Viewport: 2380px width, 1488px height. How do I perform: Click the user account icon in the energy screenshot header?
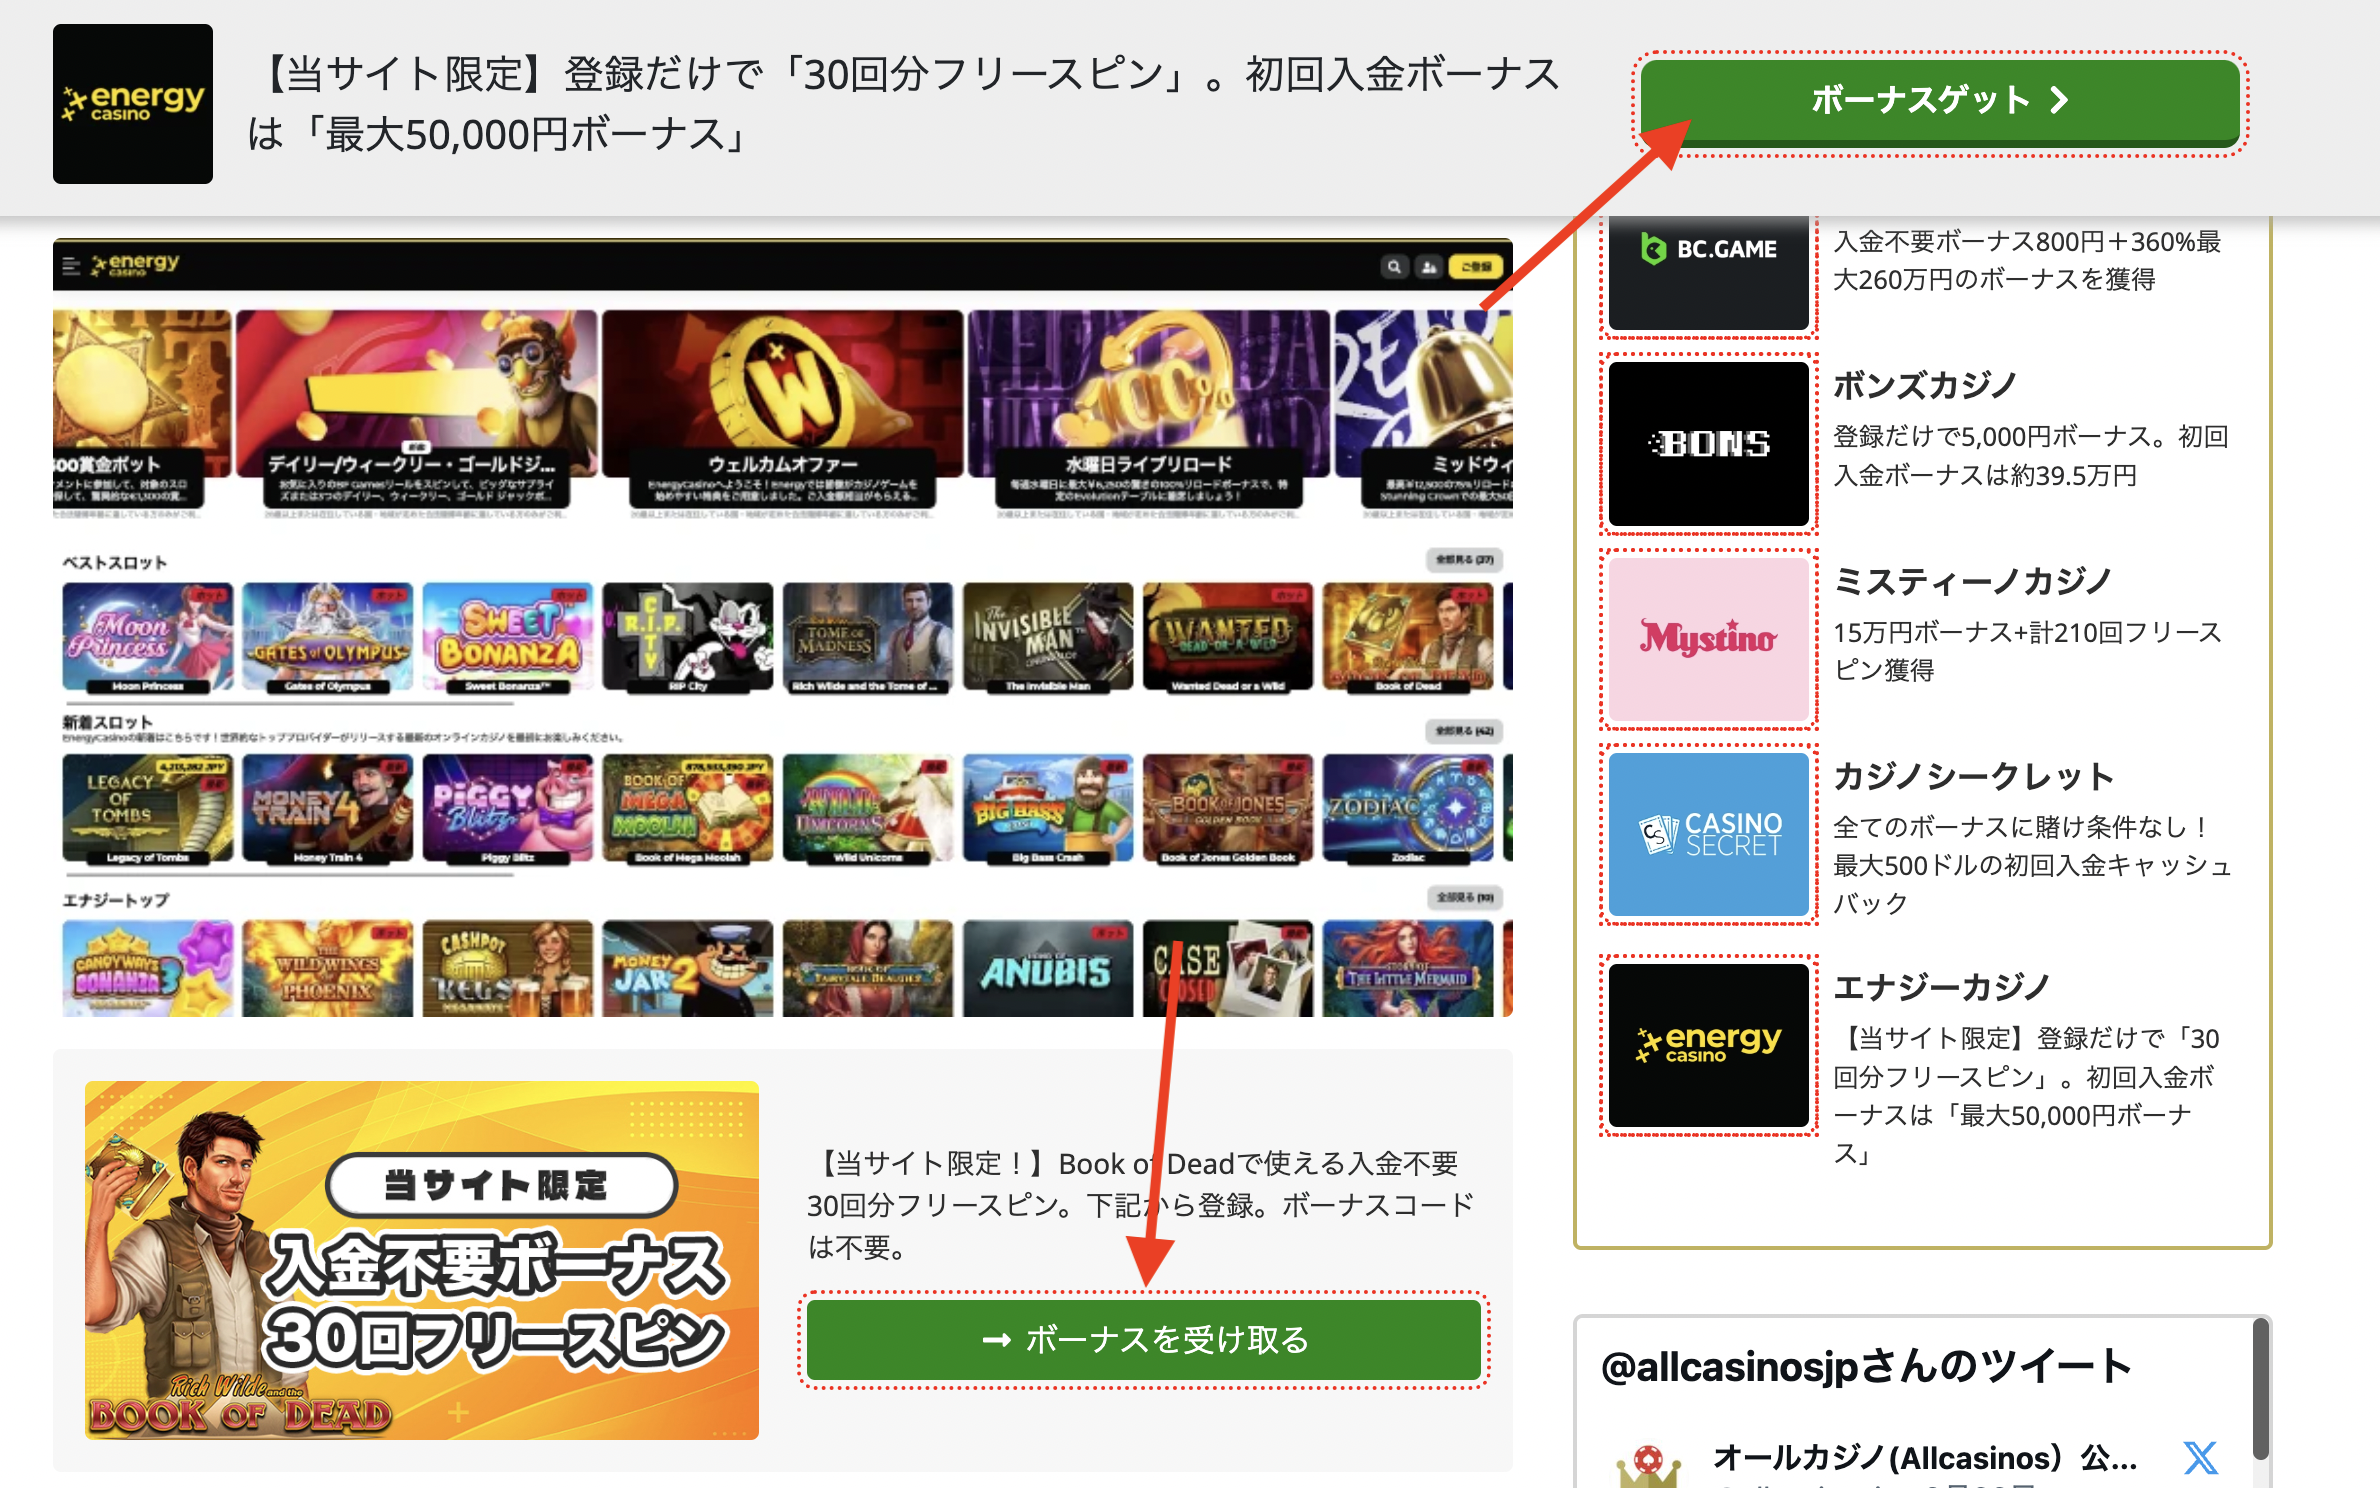(x=1429, y=267)
